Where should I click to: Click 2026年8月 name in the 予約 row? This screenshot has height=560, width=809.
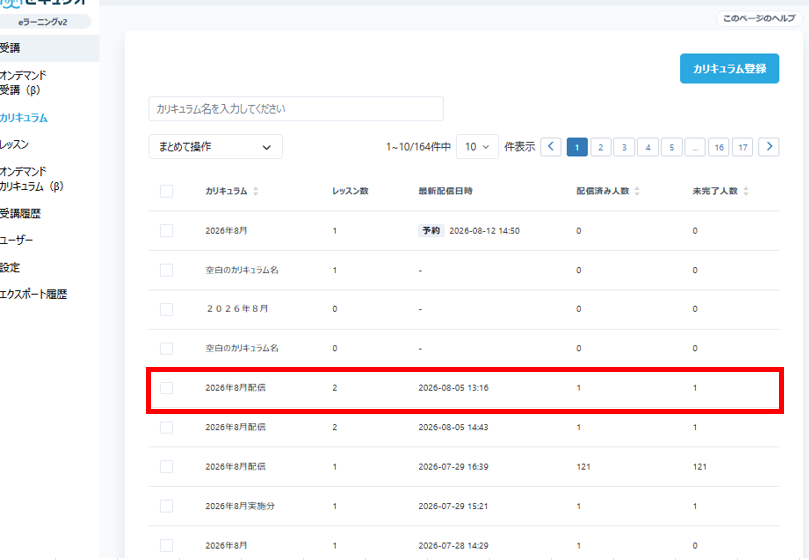click(226, 231)
